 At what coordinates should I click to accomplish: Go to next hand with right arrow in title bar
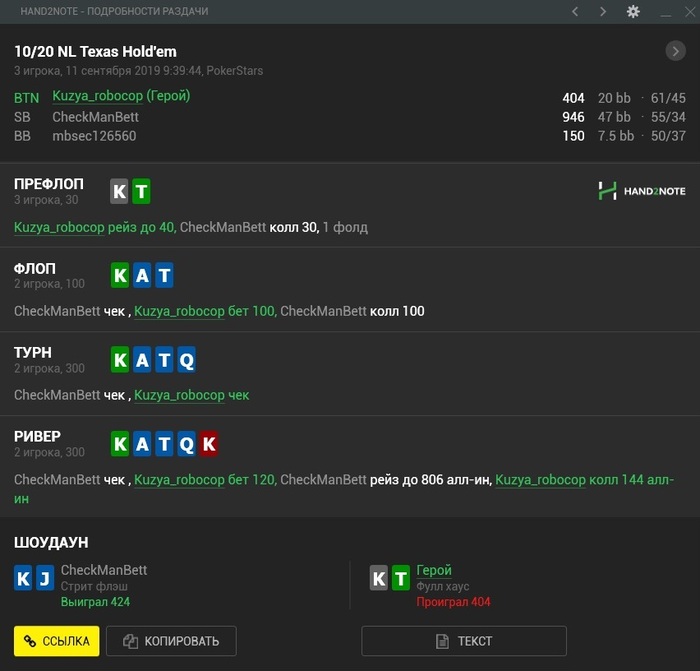coord(603,11)
